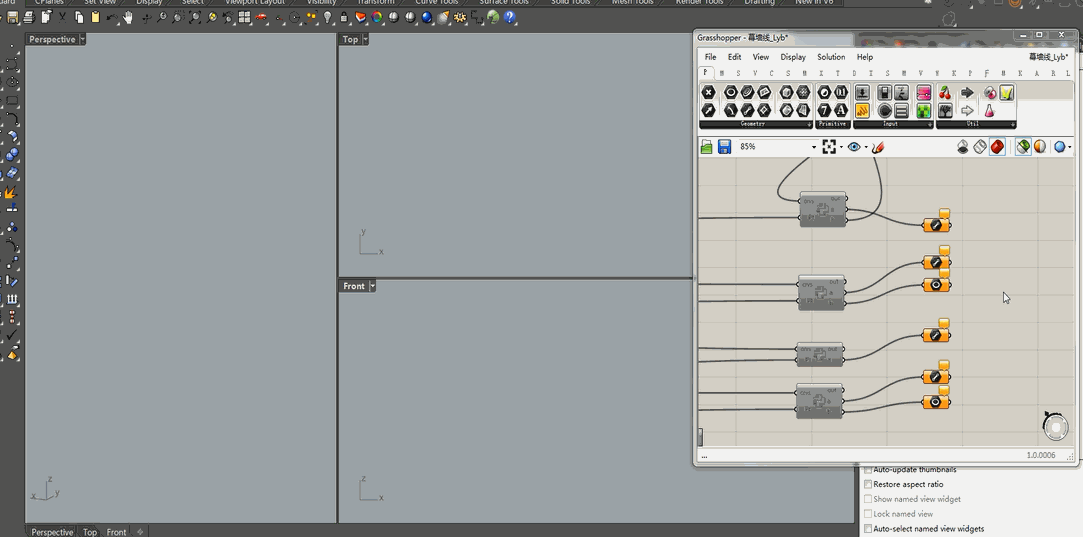
Task: Open the Grasshopper Edit menu
Action: tap(734, 57)
